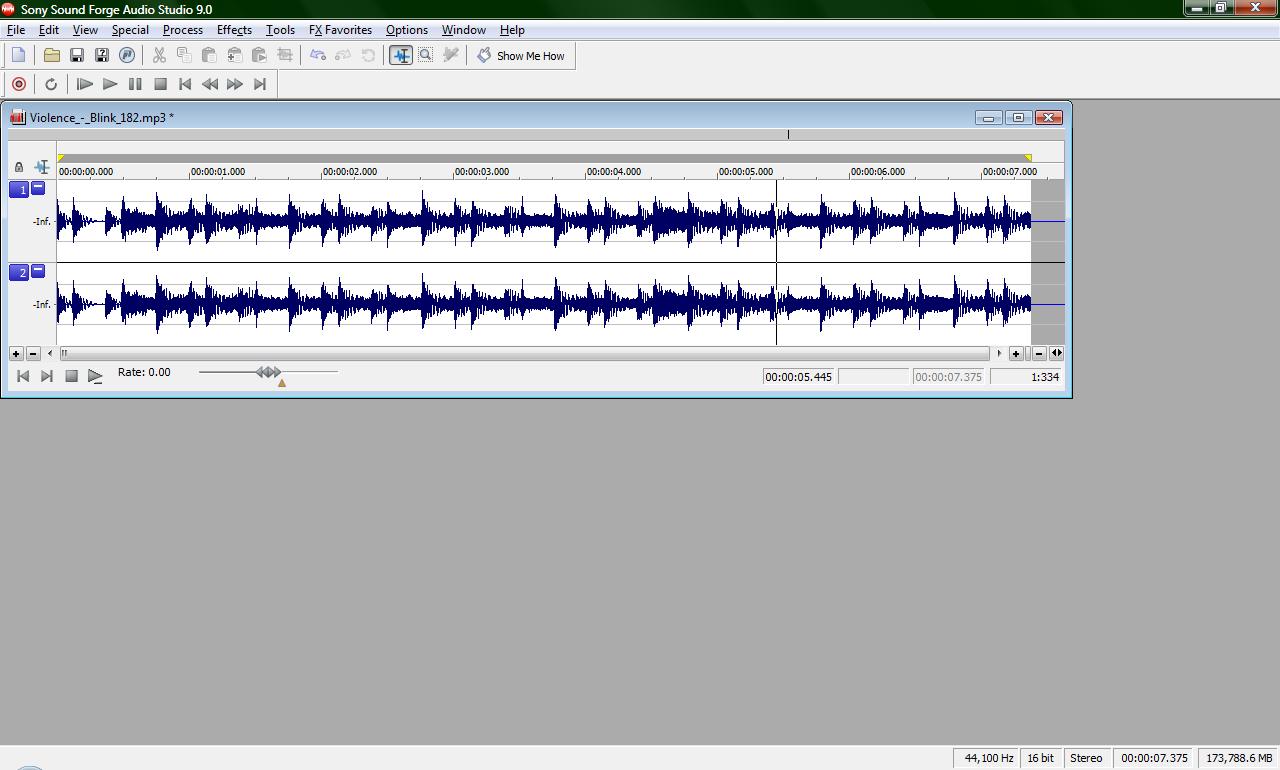Open the Effects menu
Viewport: 1280px width, 770px height.
(x=234, y=30)
